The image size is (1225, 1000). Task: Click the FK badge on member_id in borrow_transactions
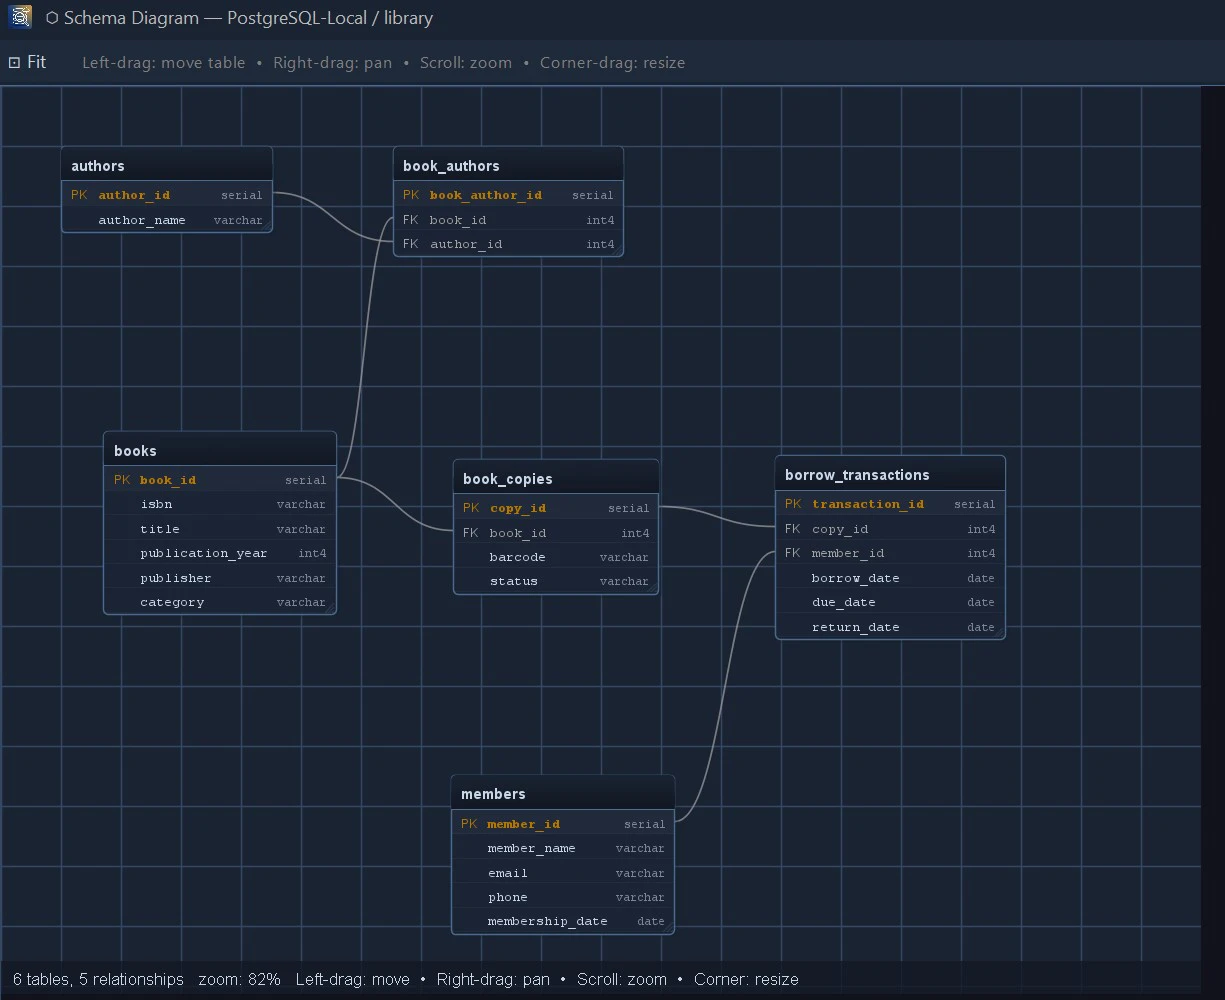tap(792, 553)
